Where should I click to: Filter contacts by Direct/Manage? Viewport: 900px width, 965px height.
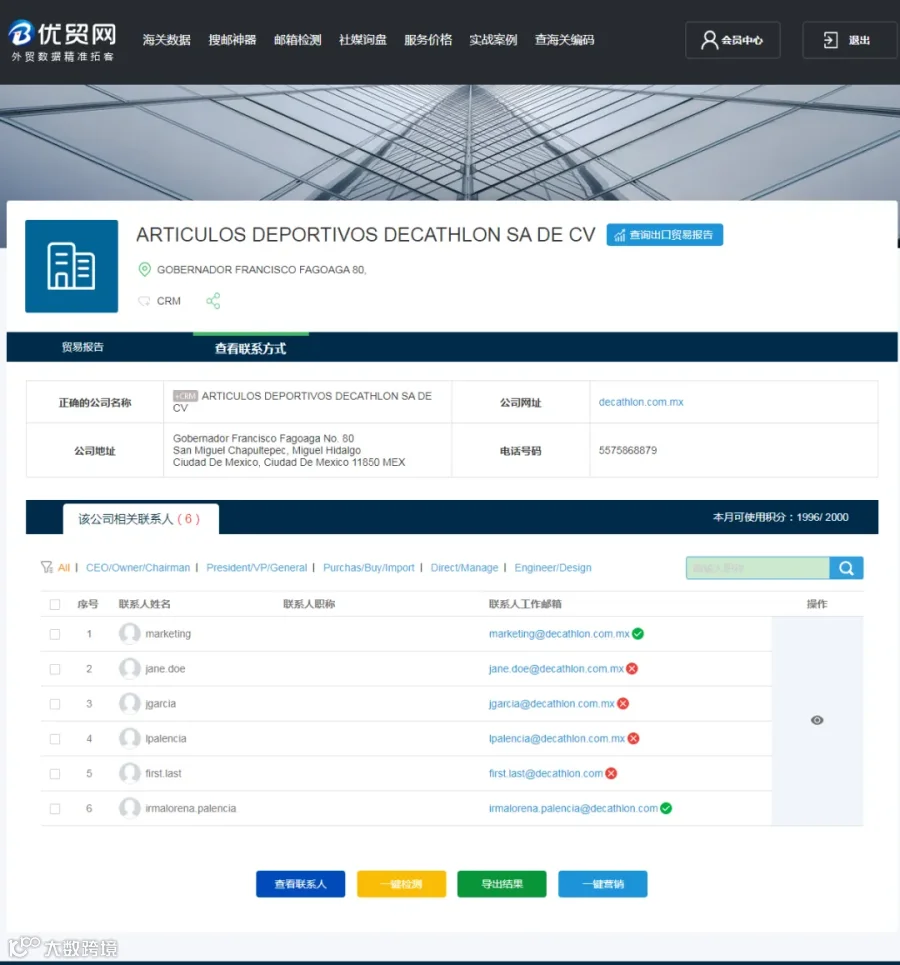[464, 567]
